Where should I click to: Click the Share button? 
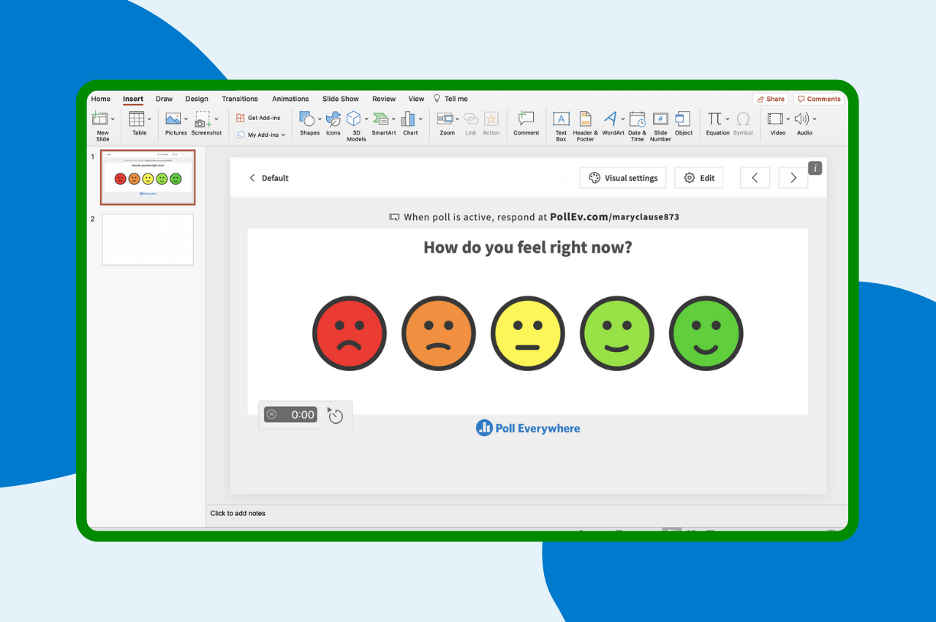coord(771,99)
